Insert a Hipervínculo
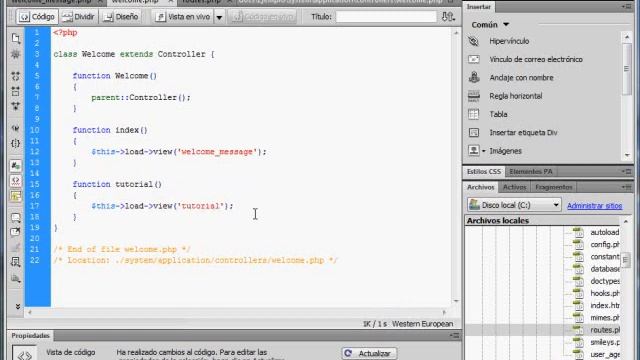The width and height of the screenshot is (640, 360). (x=509, y=41)
